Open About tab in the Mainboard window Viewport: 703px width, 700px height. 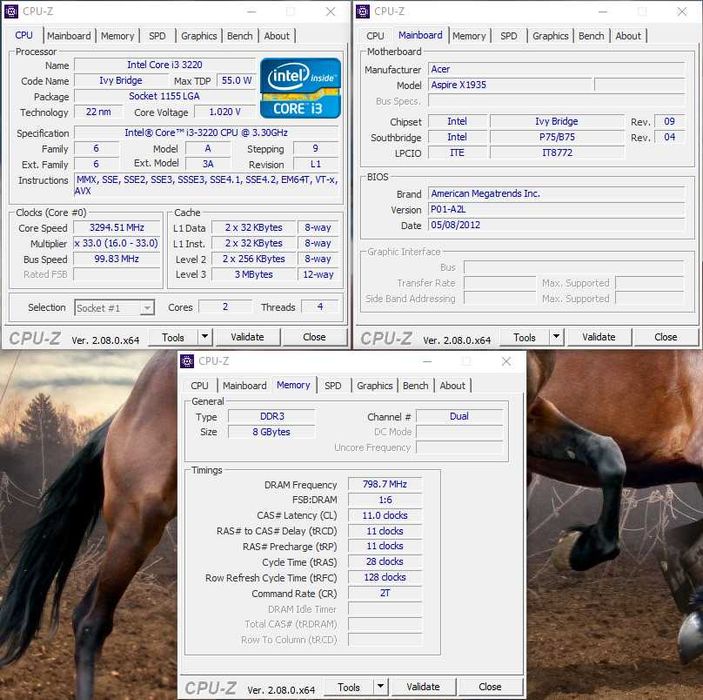click(628, 36)
